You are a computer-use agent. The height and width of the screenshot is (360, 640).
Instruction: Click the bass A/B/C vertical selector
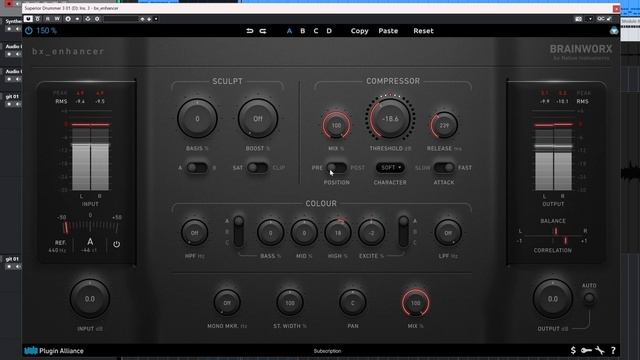(239, 231)
